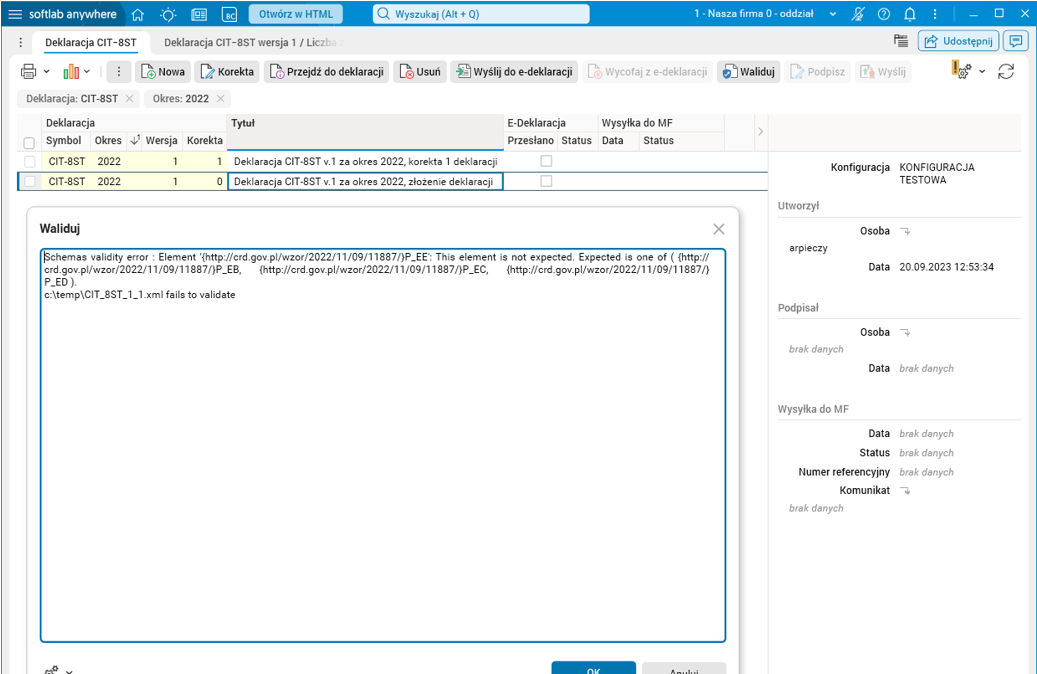
Task: Click the Przesłano column header
Action: click(x=530, y=140)
